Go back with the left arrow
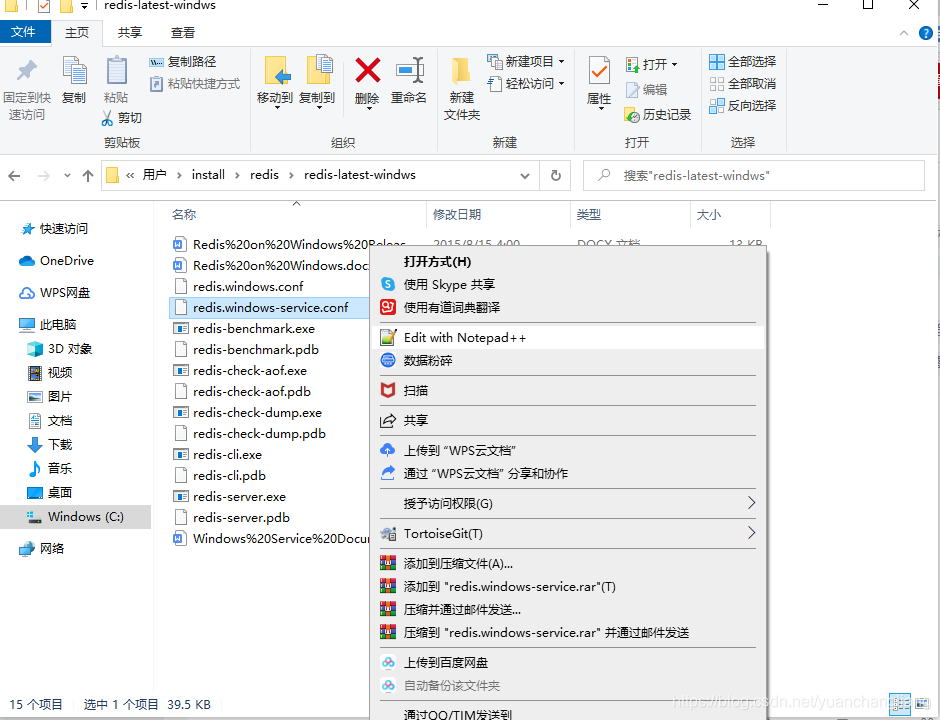 point(14,176)
